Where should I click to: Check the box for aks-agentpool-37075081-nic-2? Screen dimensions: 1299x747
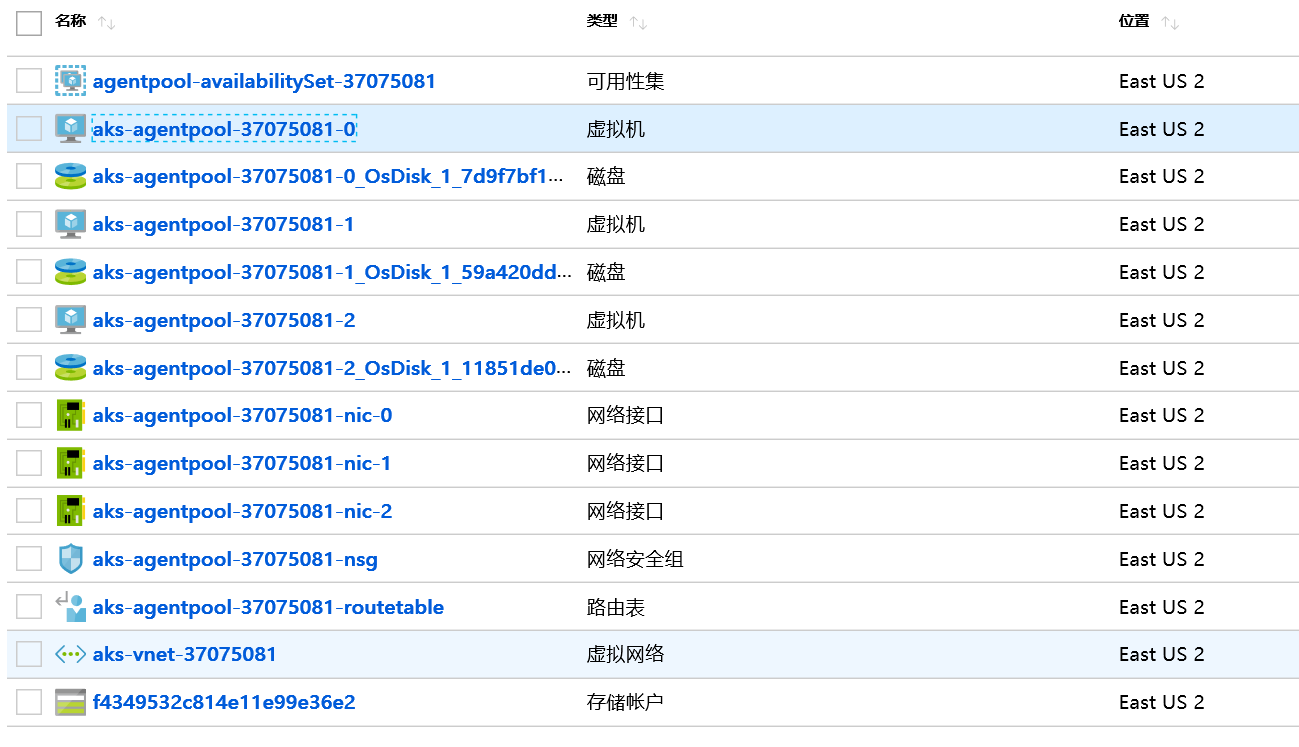(x=29, y=511)
